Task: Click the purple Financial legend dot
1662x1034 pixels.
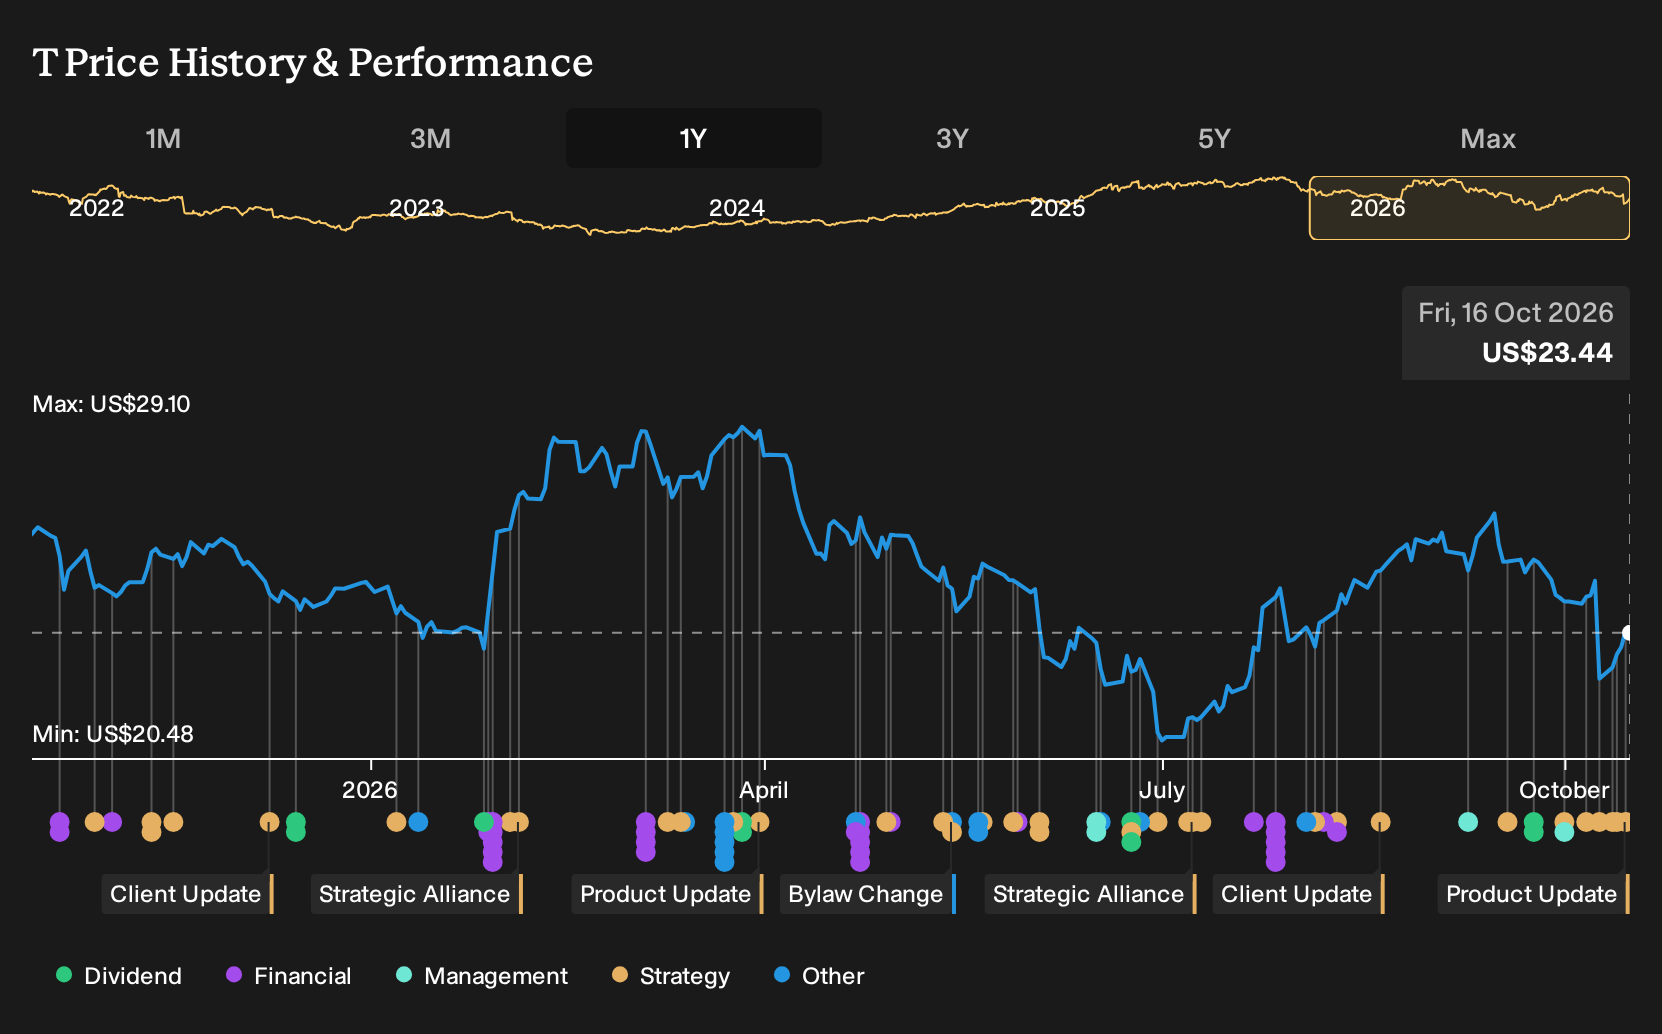Action: tap(234, 975)
